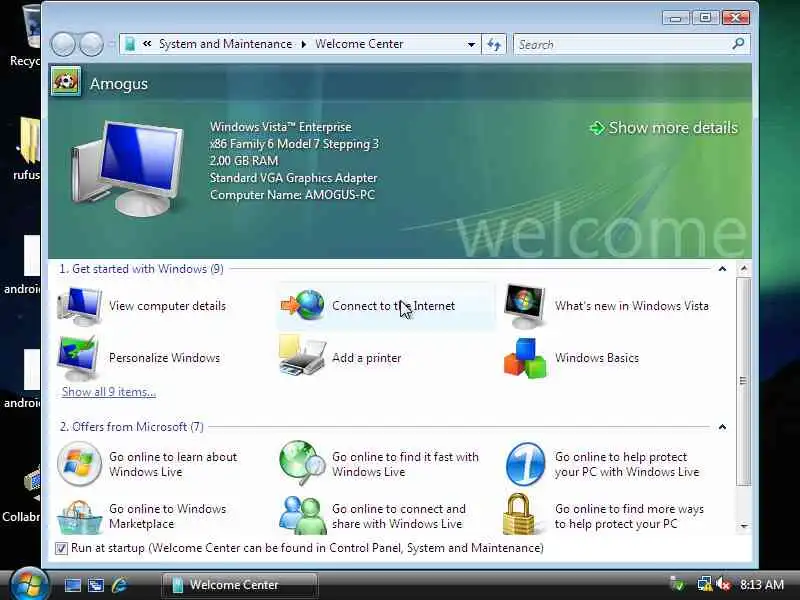Image resolution: width=800 pixels, height=600 pixels.
Task: Uncheck the Run at startup checkbox
Action: [61, 548]
